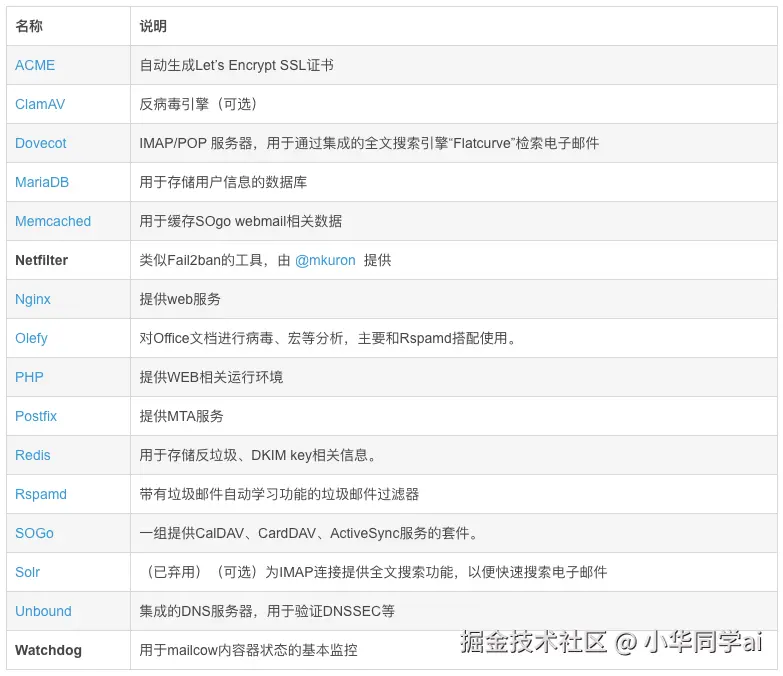This screenshot has height=676, width=783.
Task: Select text 提供WEB相关运行环境
Action: [x=211, y=377]
